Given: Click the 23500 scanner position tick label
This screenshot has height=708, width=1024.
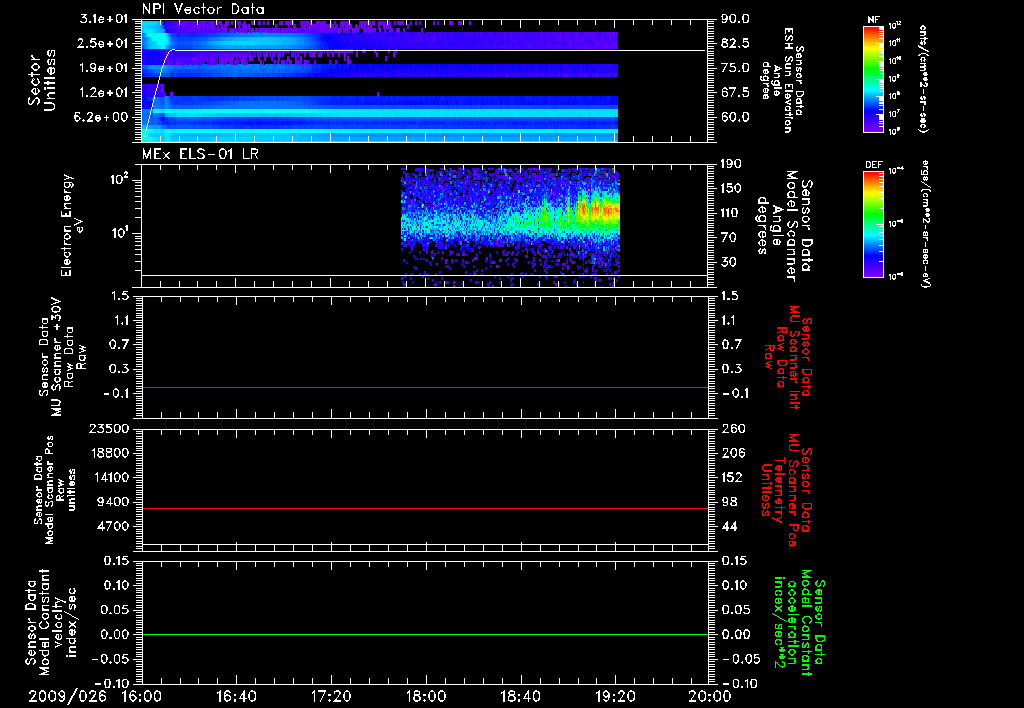Looking at the screenshot, I should click(109, 428).
